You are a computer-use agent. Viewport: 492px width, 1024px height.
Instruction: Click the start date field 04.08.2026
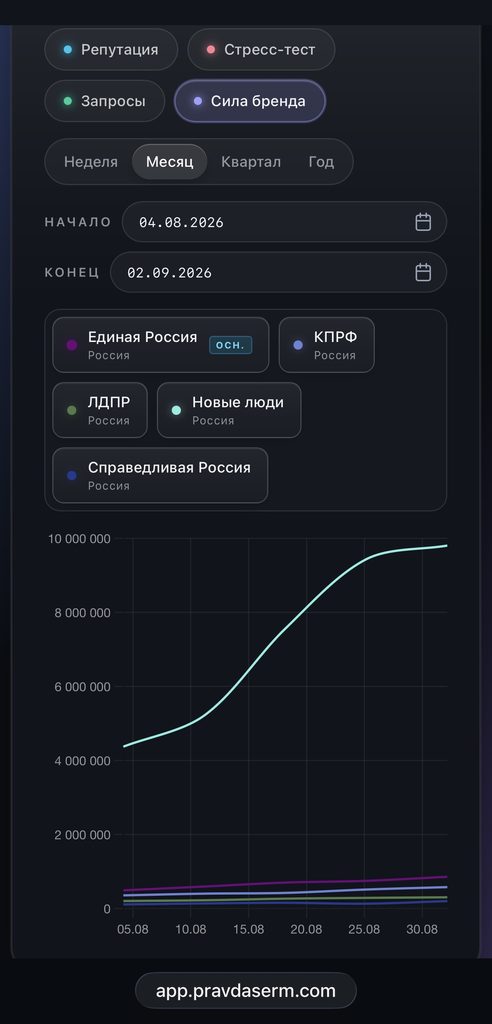click(284, 222)
